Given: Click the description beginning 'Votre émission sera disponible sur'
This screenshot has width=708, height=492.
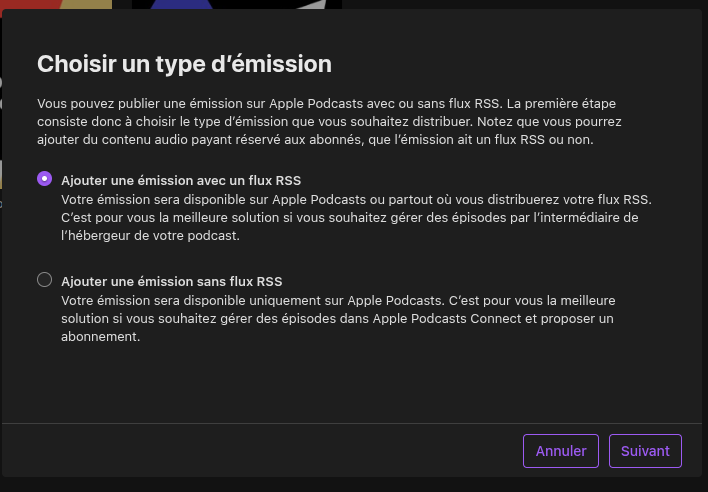Looking at the screenshot, I should click(x=356, y=218).
